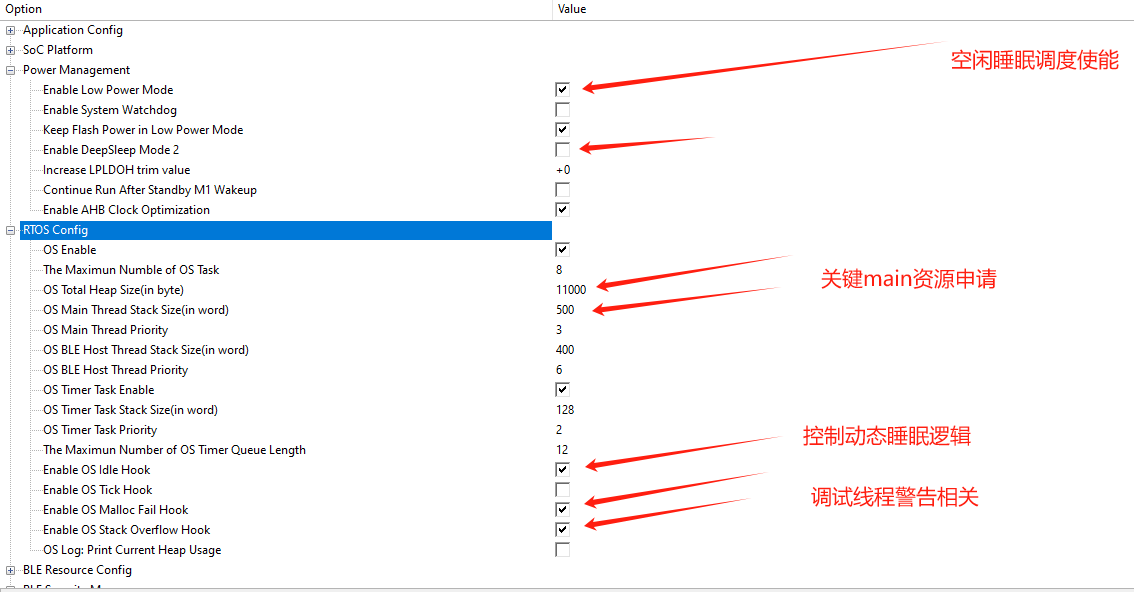Select the Enable System Watchdog label
1134x592 pixels.
point(110,110)
